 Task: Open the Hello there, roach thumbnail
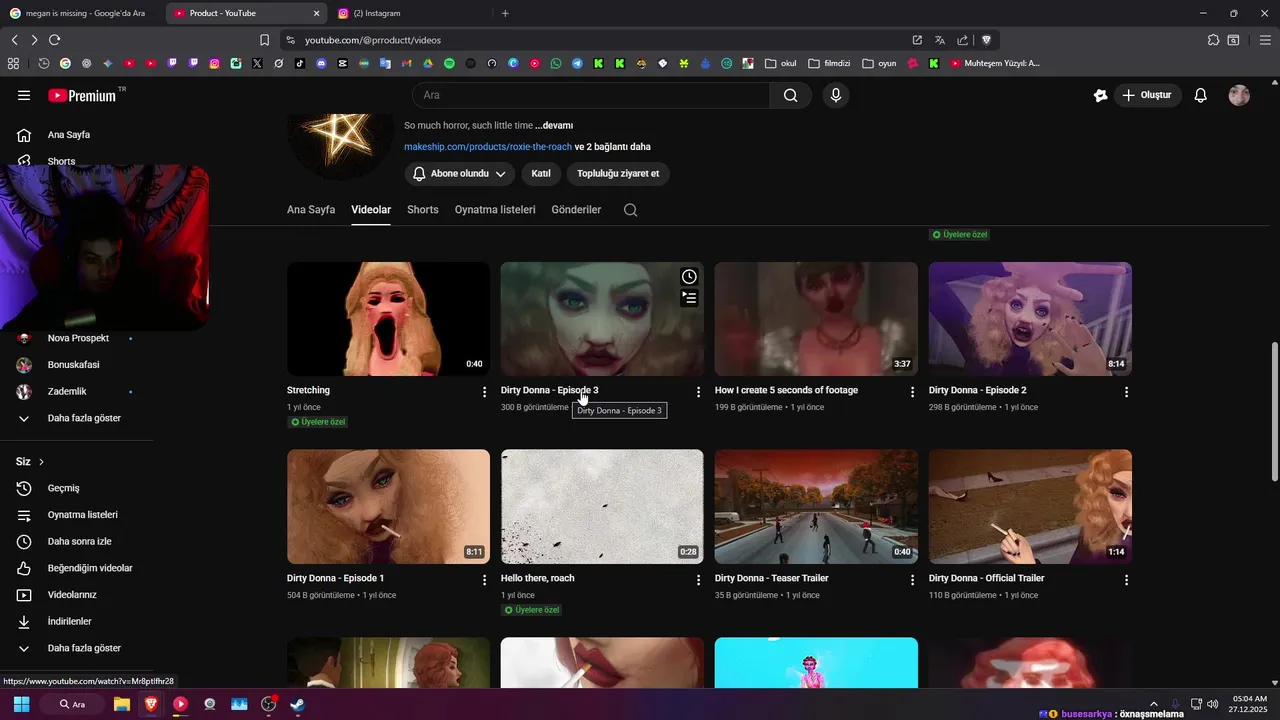[x=602, y=507]
